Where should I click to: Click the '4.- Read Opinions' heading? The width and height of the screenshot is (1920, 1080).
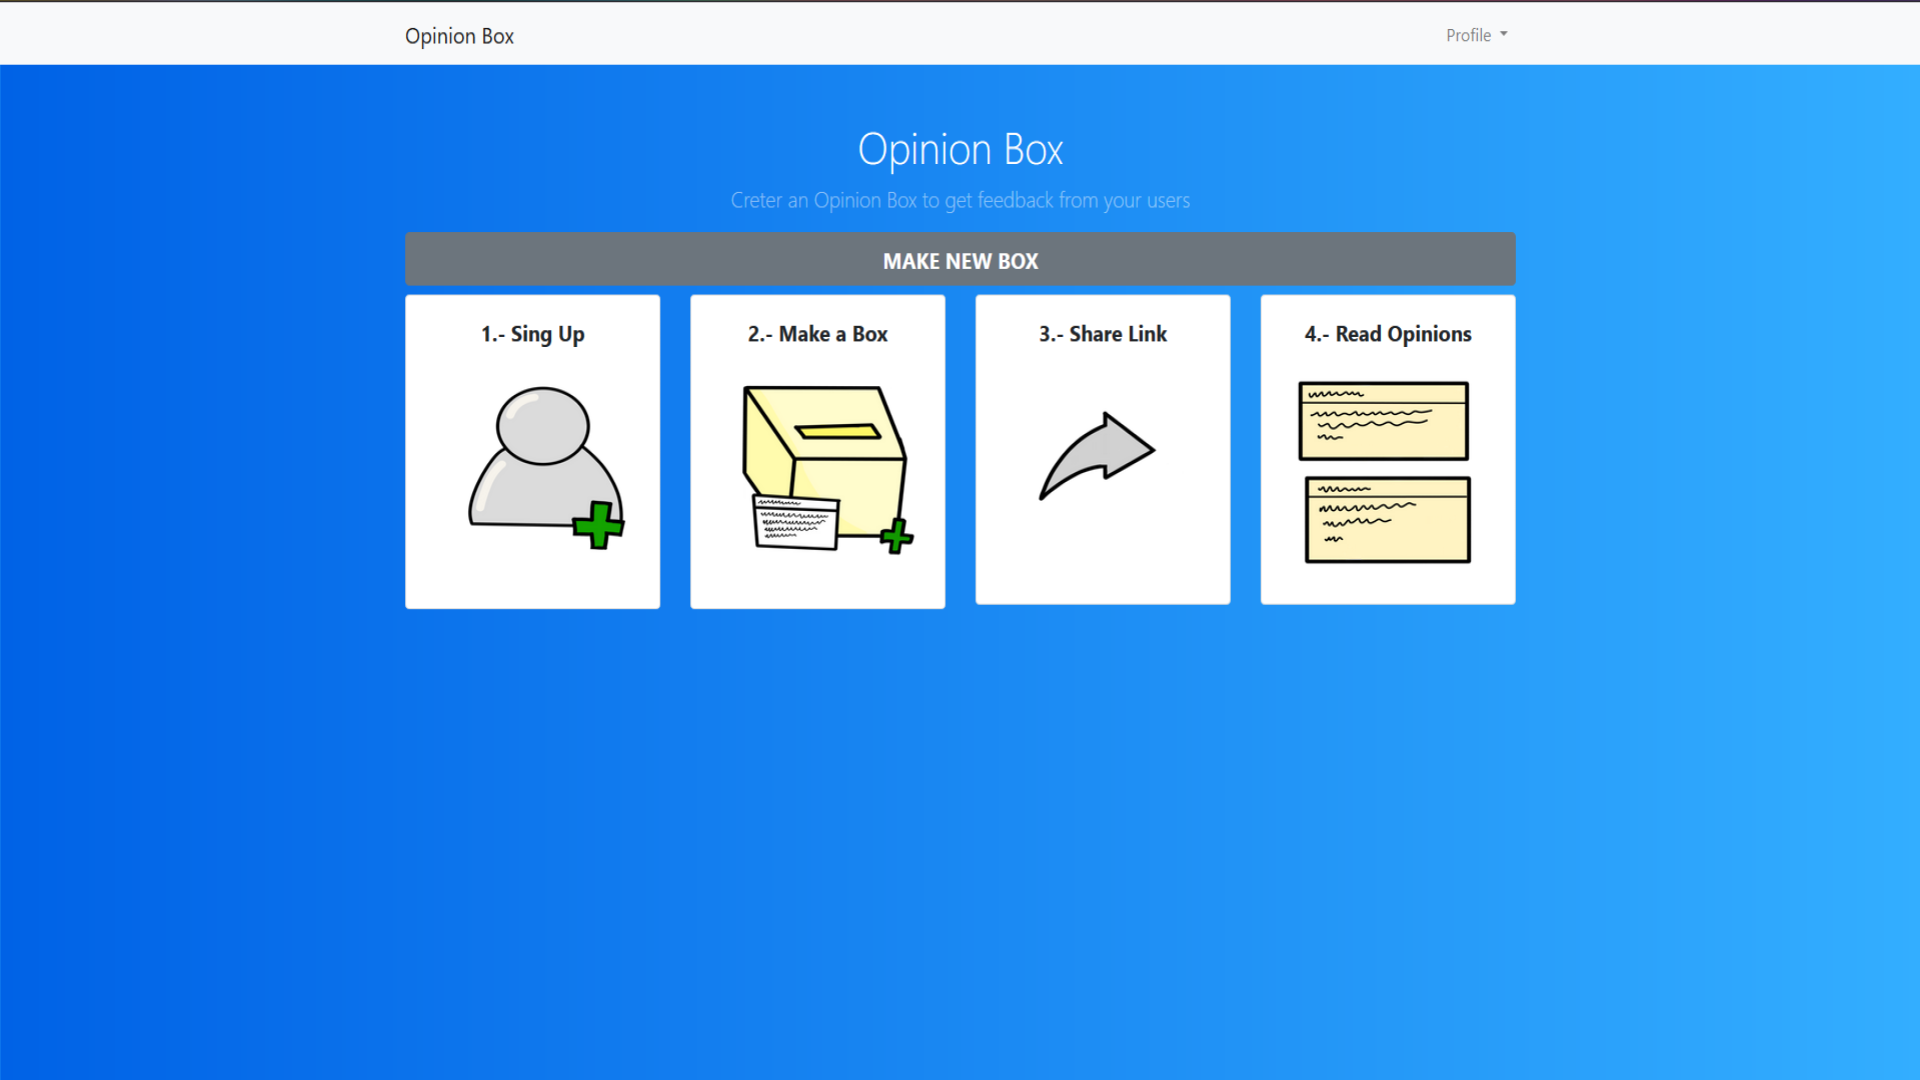[x=1387, y=334]
